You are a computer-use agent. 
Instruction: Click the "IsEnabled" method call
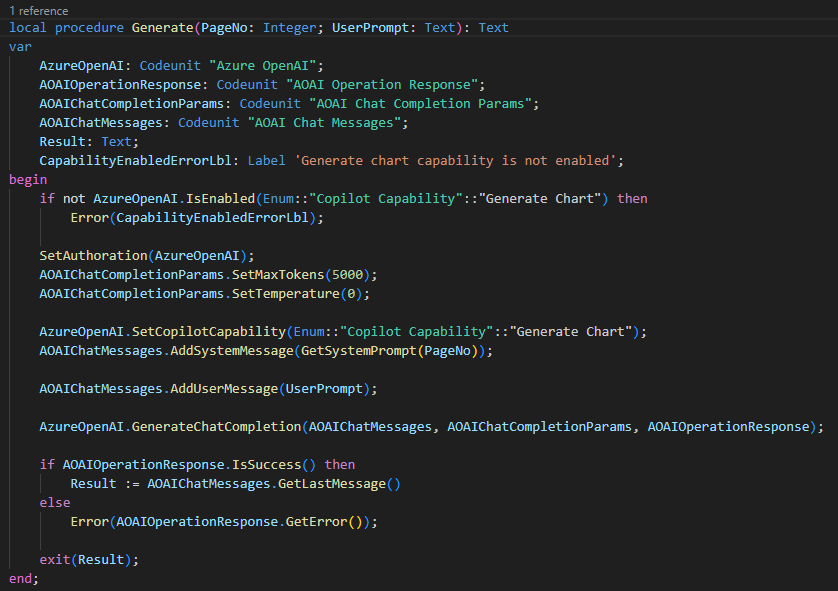point(220,199)
